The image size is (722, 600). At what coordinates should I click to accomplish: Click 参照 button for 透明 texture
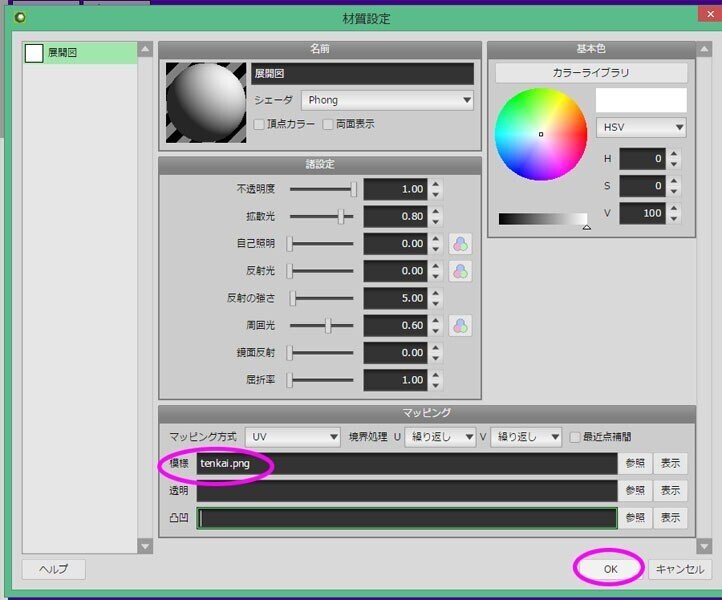coord(635,490)
